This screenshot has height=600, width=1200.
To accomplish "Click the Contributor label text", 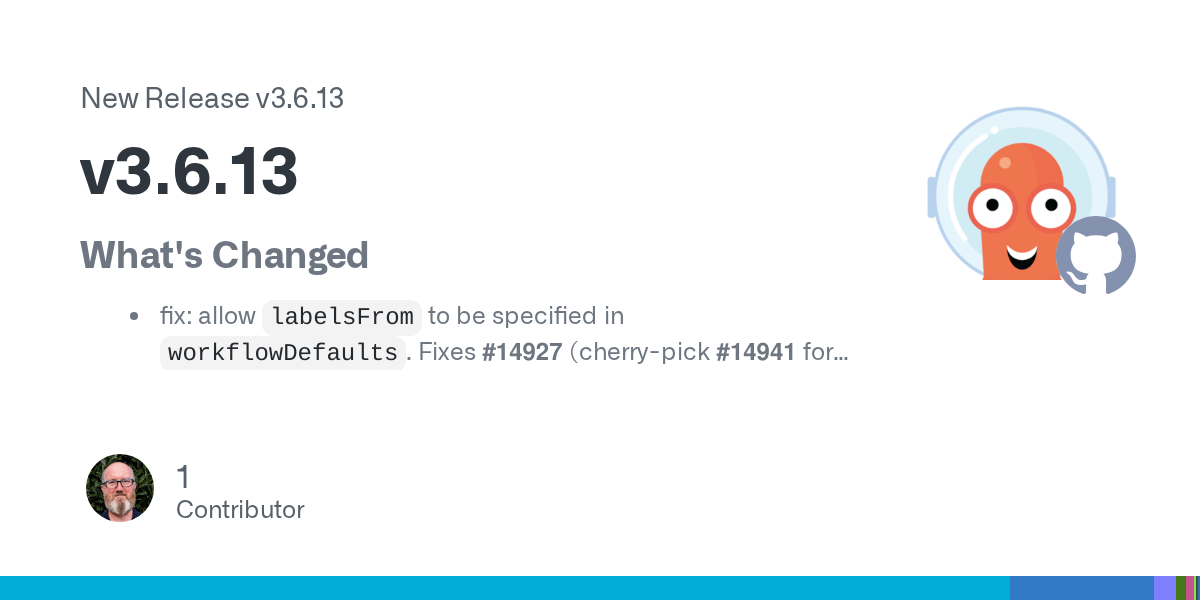I will tap(240, 509).
